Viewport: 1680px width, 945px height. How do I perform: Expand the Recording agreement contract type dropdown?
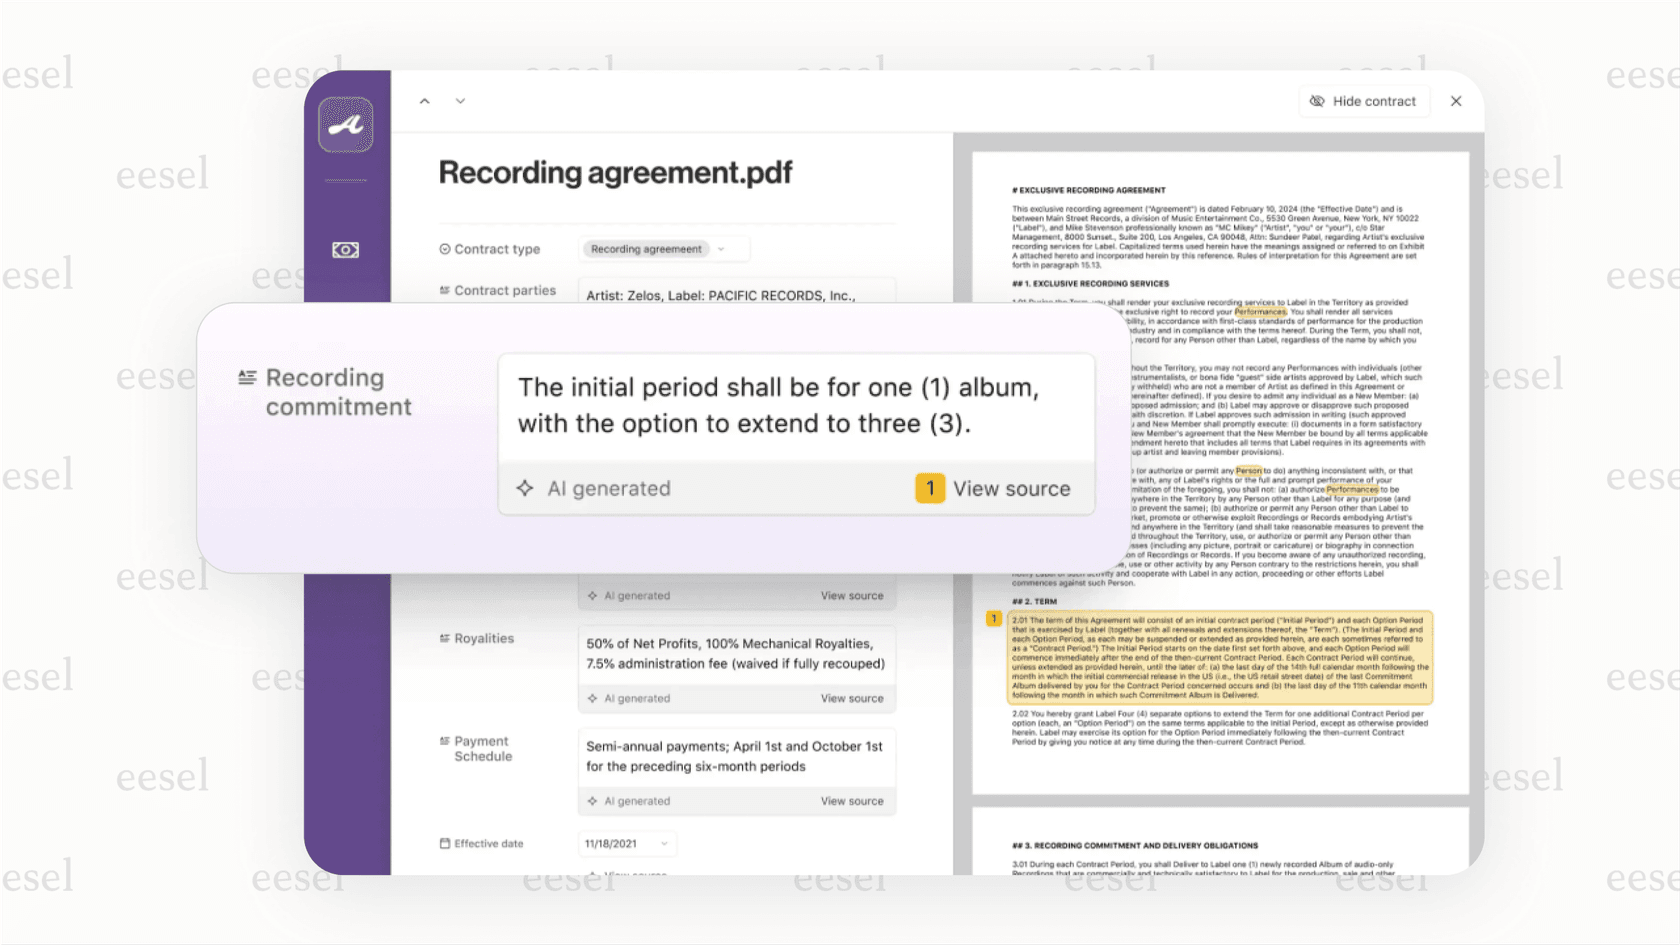pyautogui.click(x=721, y=249)
